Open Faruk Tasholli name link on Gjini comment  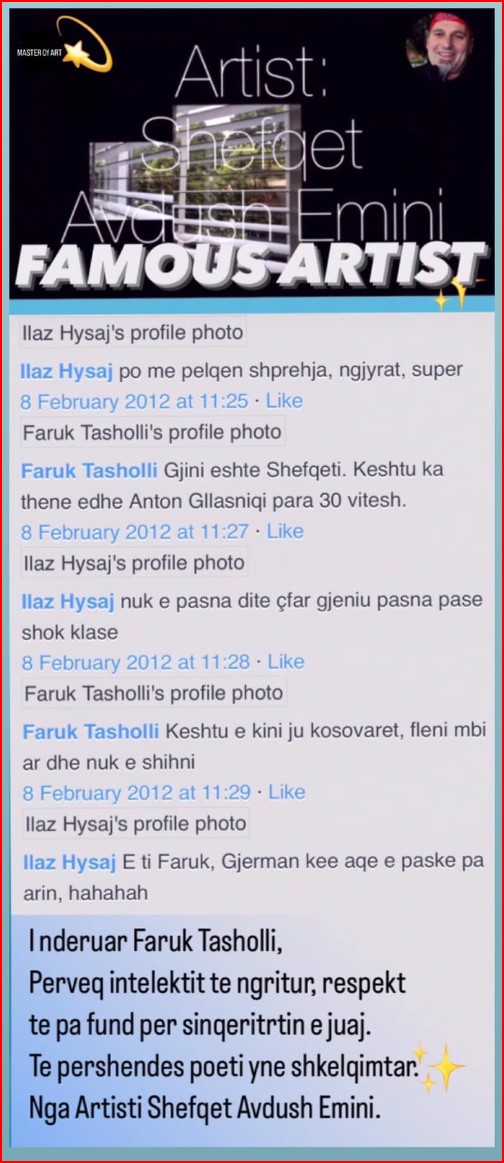89,470
